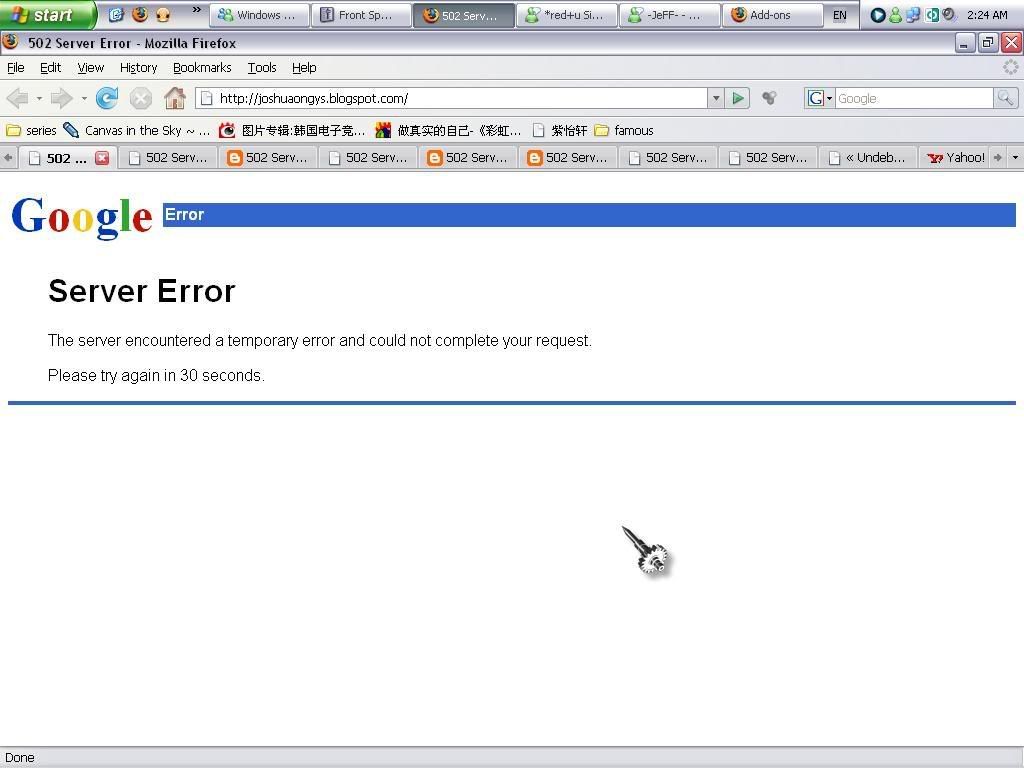Click the Forward navigation arrow
The image size is (1024, 768).
coord(62,99)
